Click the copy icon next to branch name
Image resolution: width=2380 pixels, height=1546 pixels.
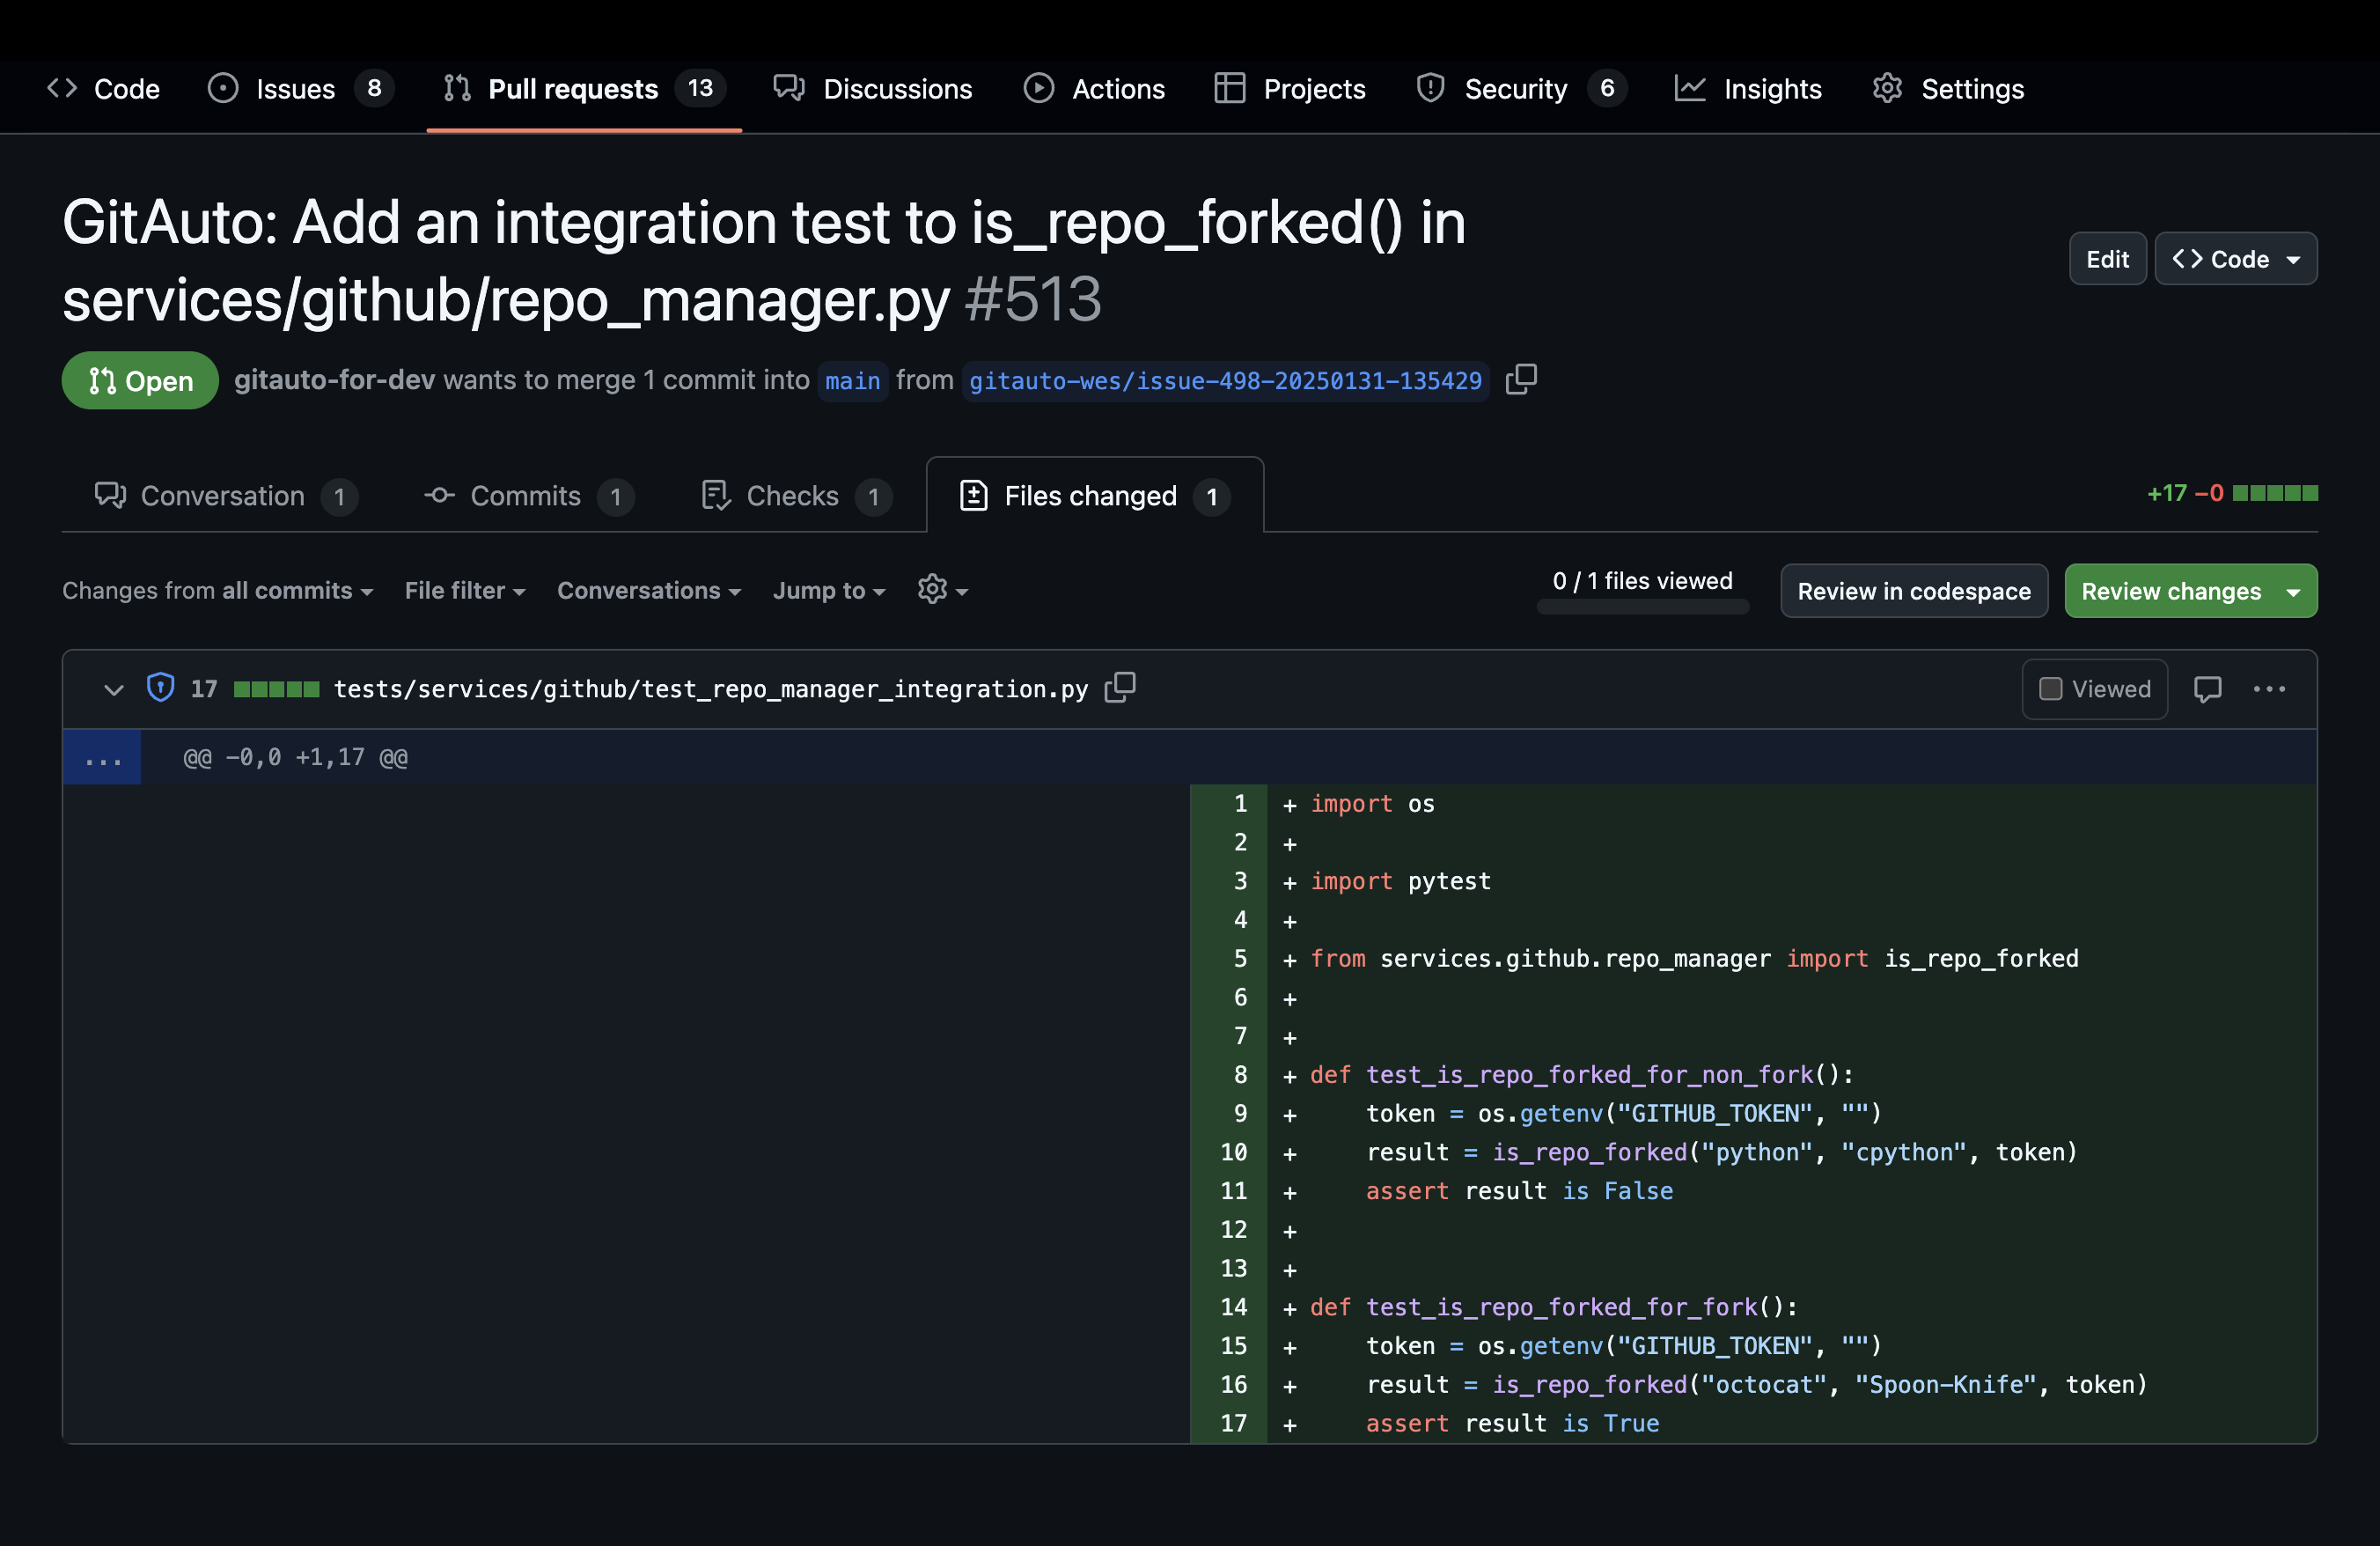coord(1521,379)
